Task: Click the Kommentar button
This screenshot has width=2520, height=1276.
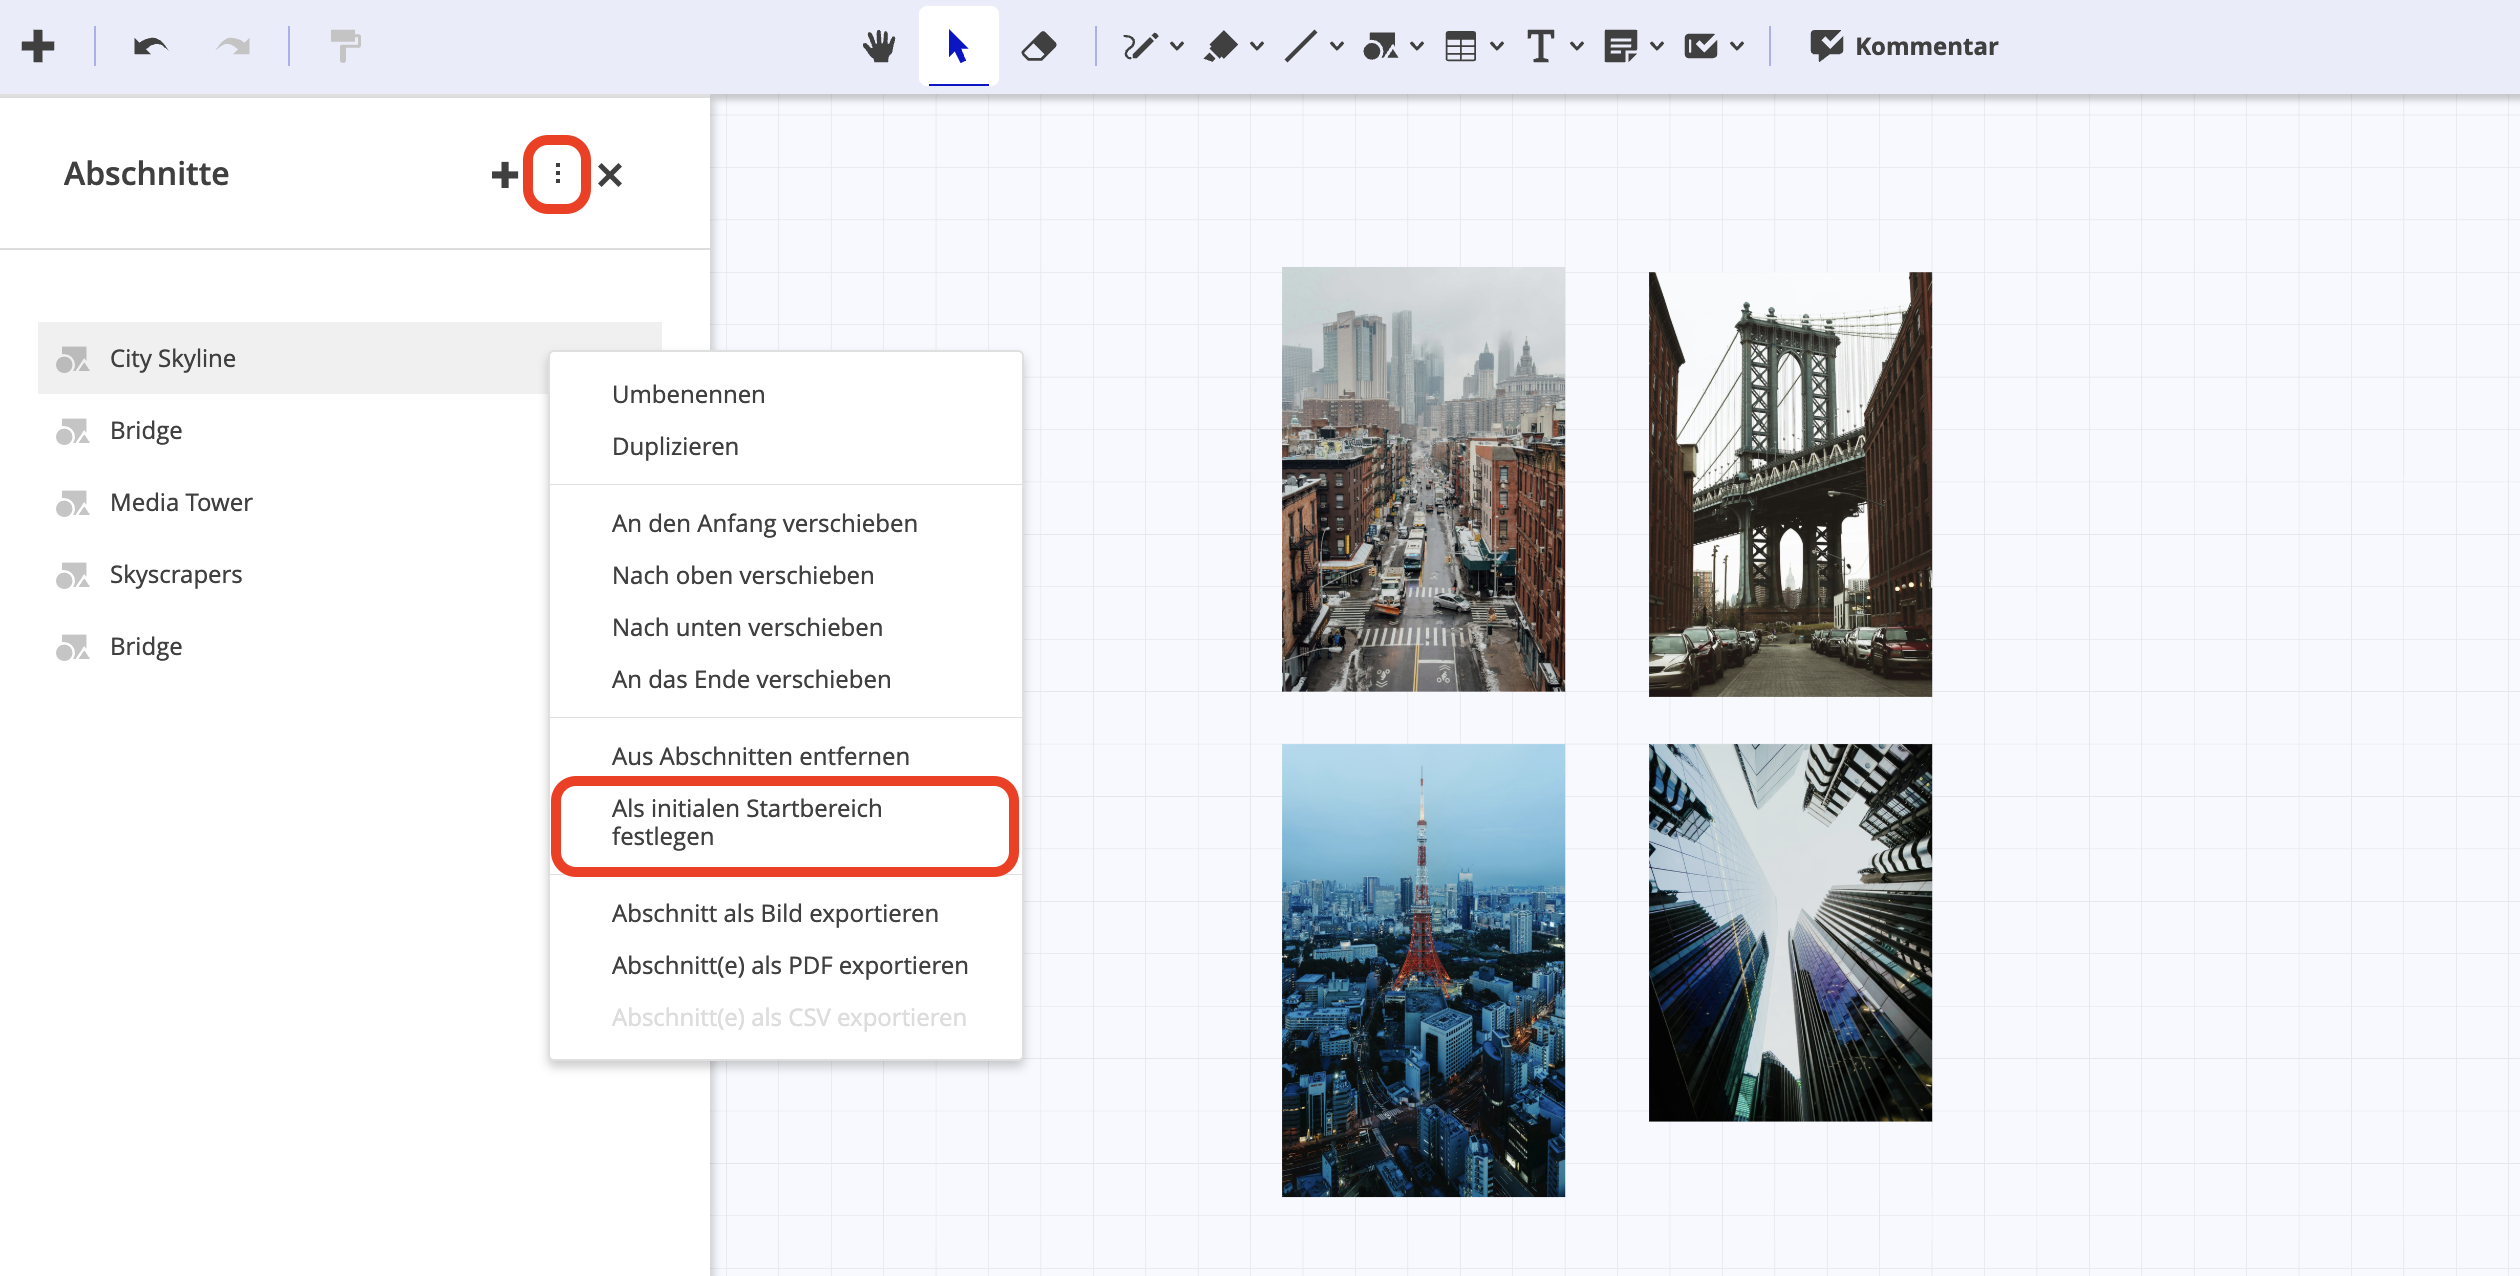Action: click(1904, 46)
